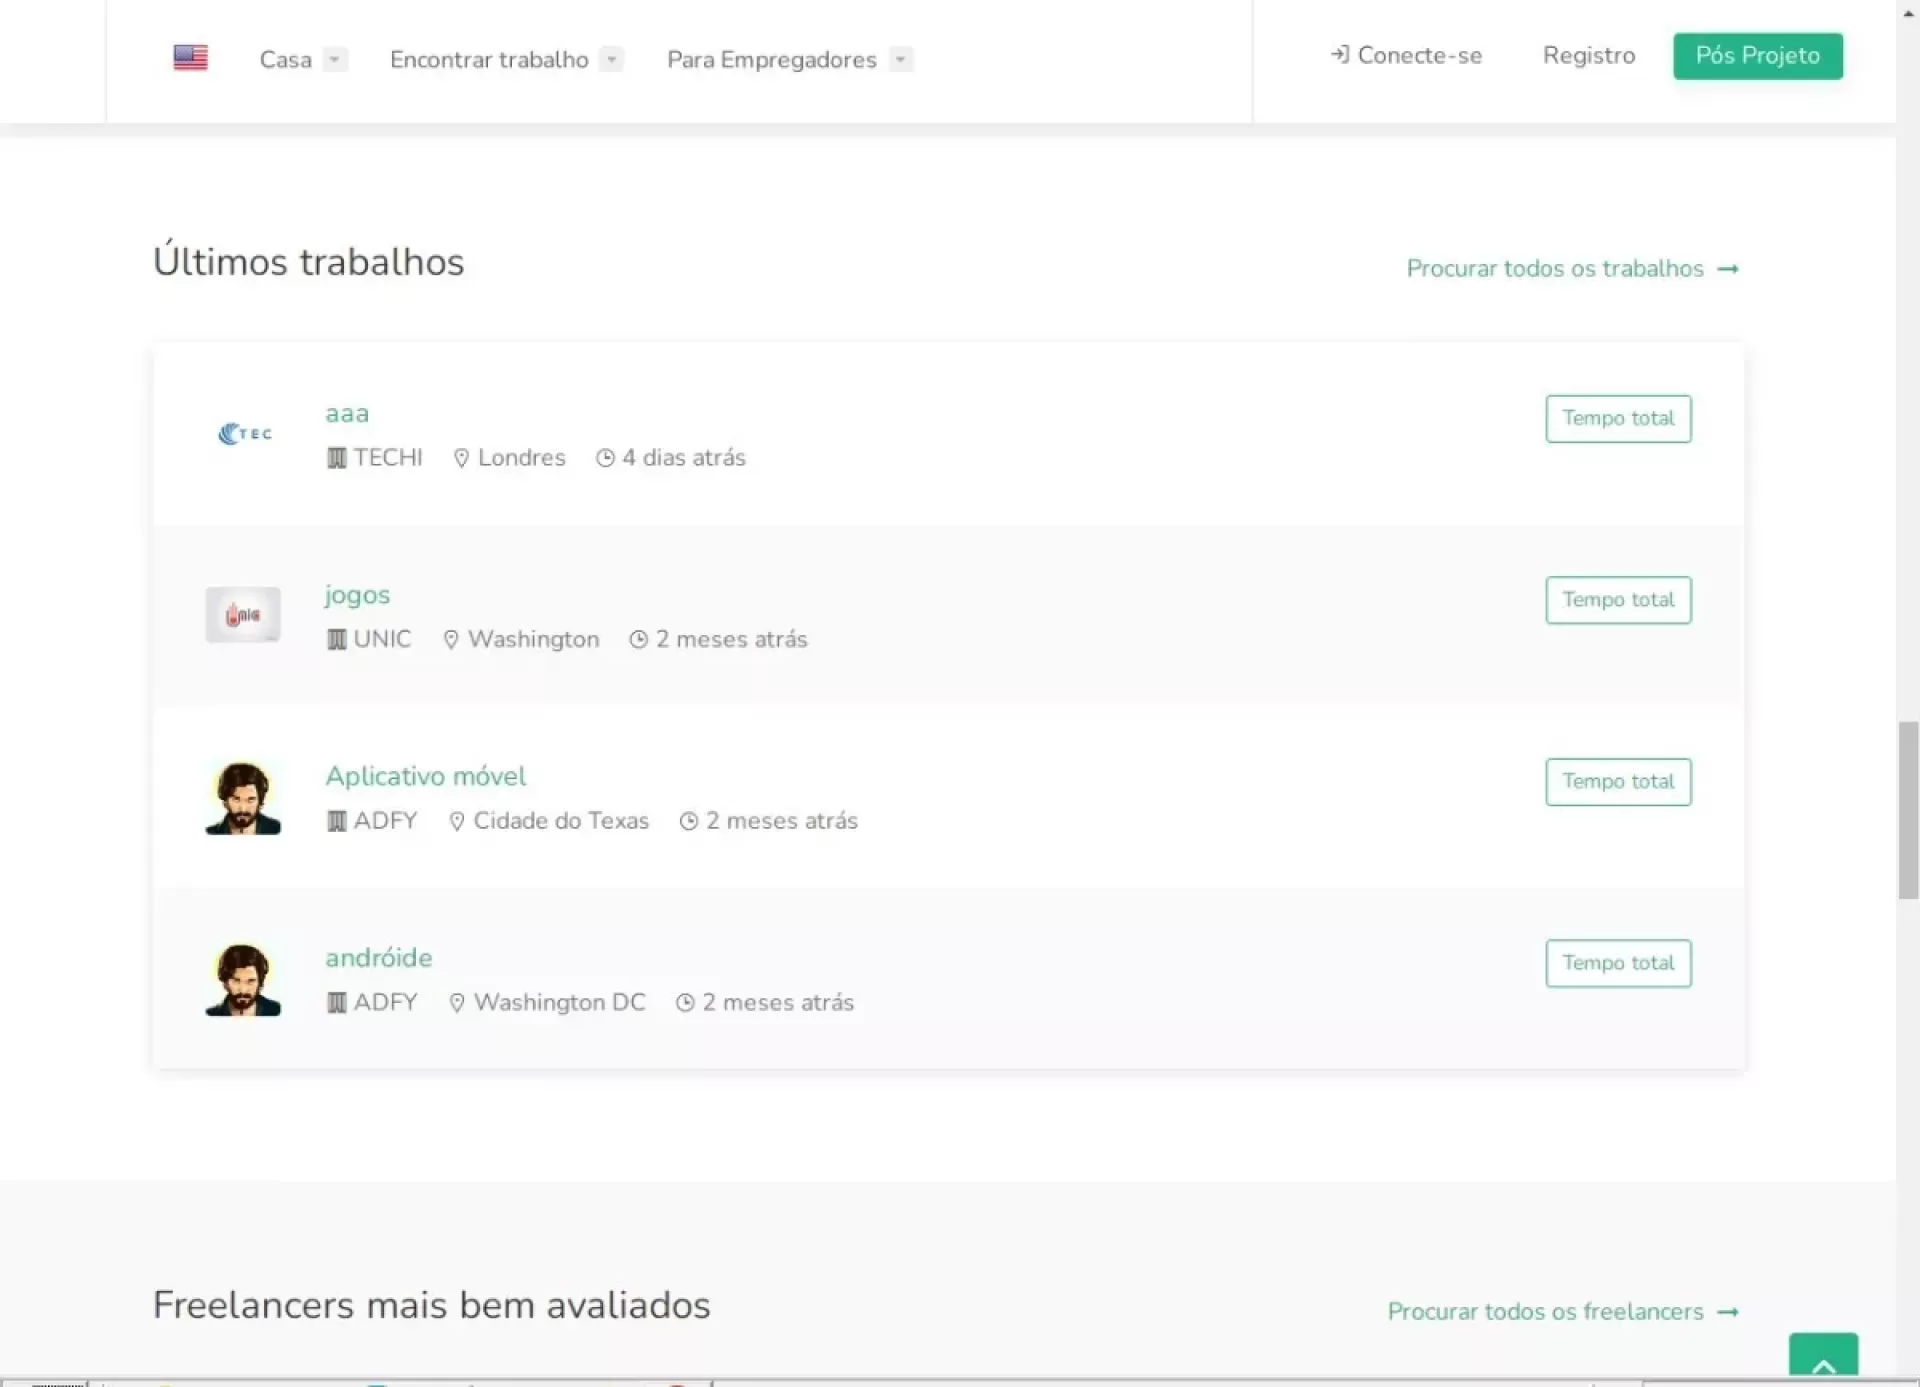Expand the Para Empregadores dropdown arrow
Viewport: 1920px width, 1387px height.
(901, 60)
